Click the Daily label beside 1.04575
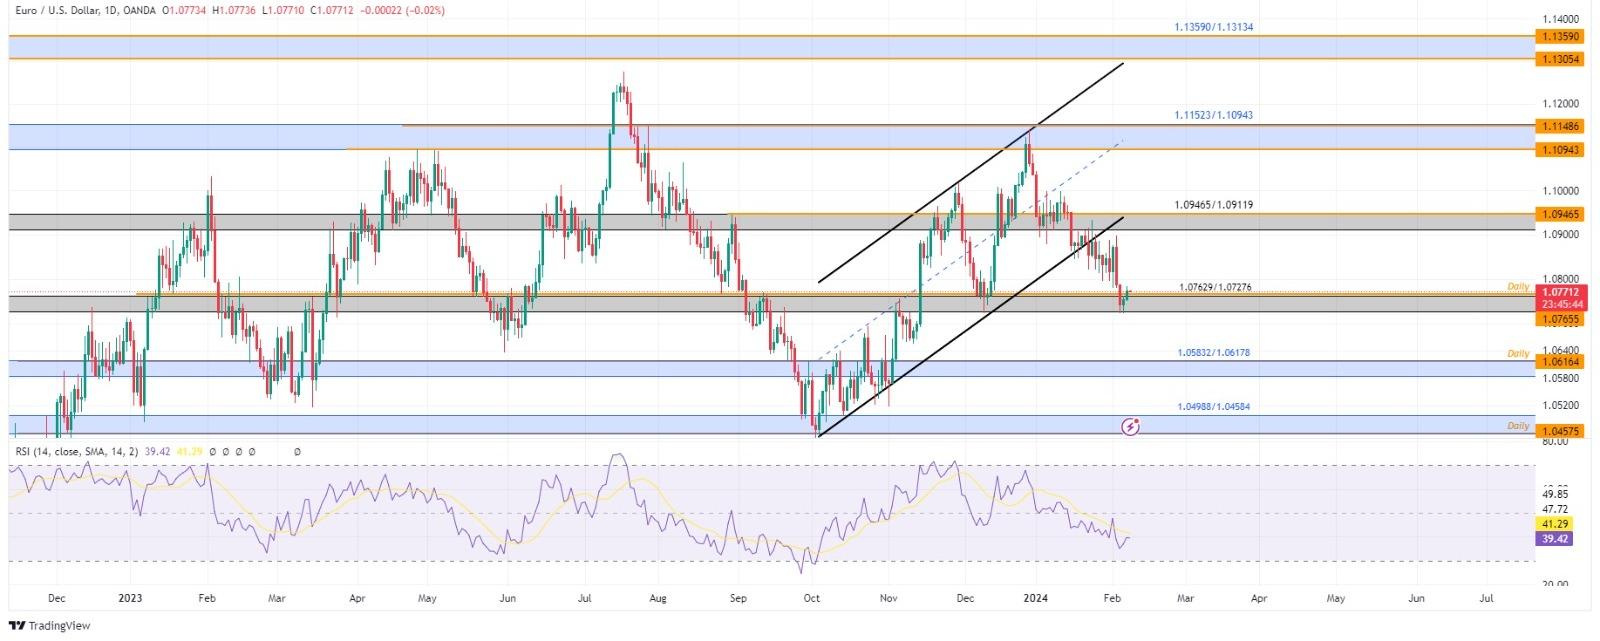Screen dimensions: 1600x641 pos(1518,426)
